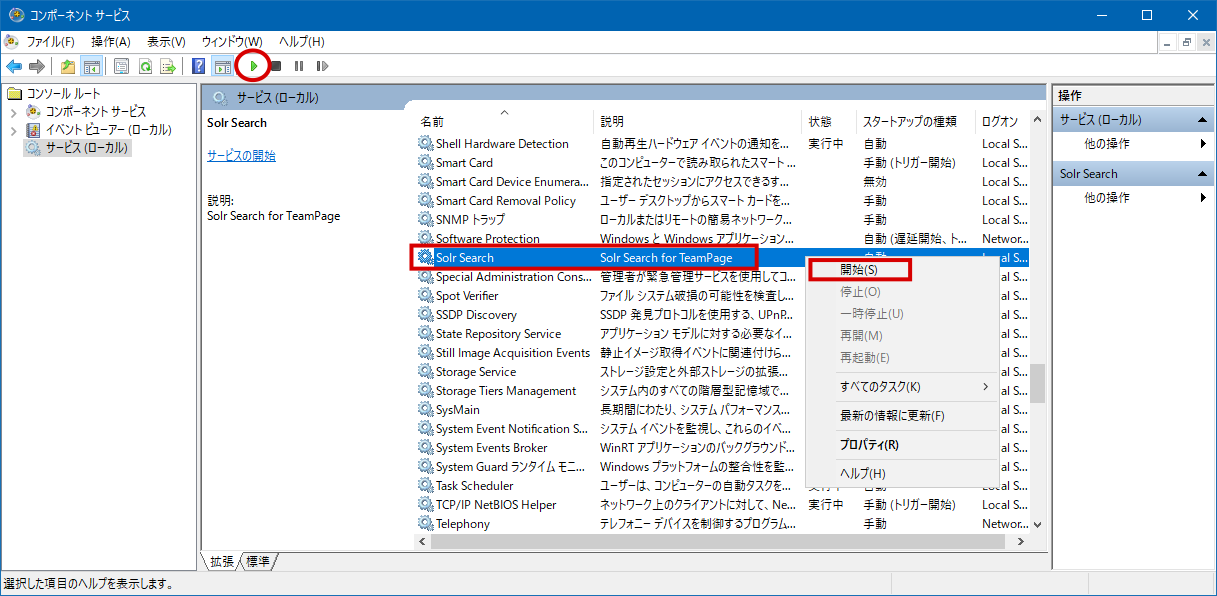Toggle the Show/Hide Console Tree toolbar button
Screen dimensions: 1217x596
91,66
